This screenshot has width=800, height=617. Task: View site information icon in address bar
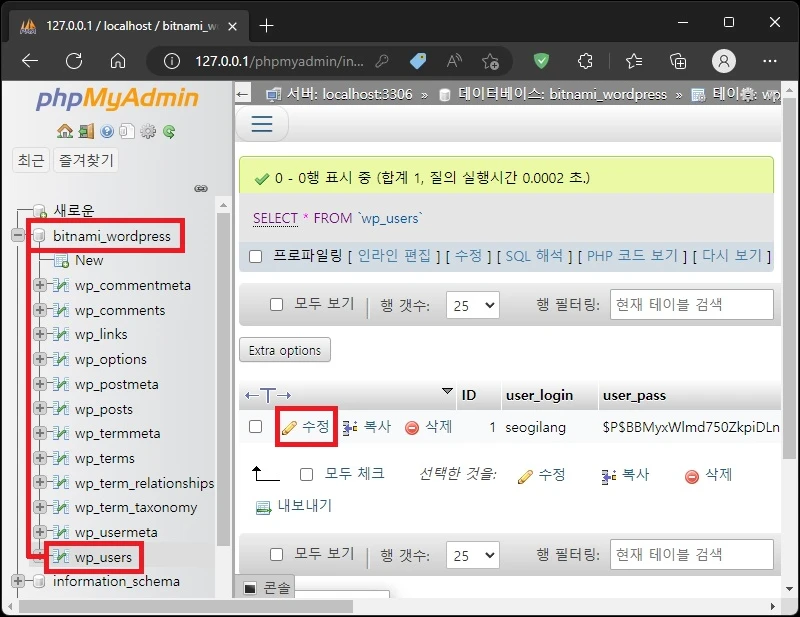click(171, 62)
